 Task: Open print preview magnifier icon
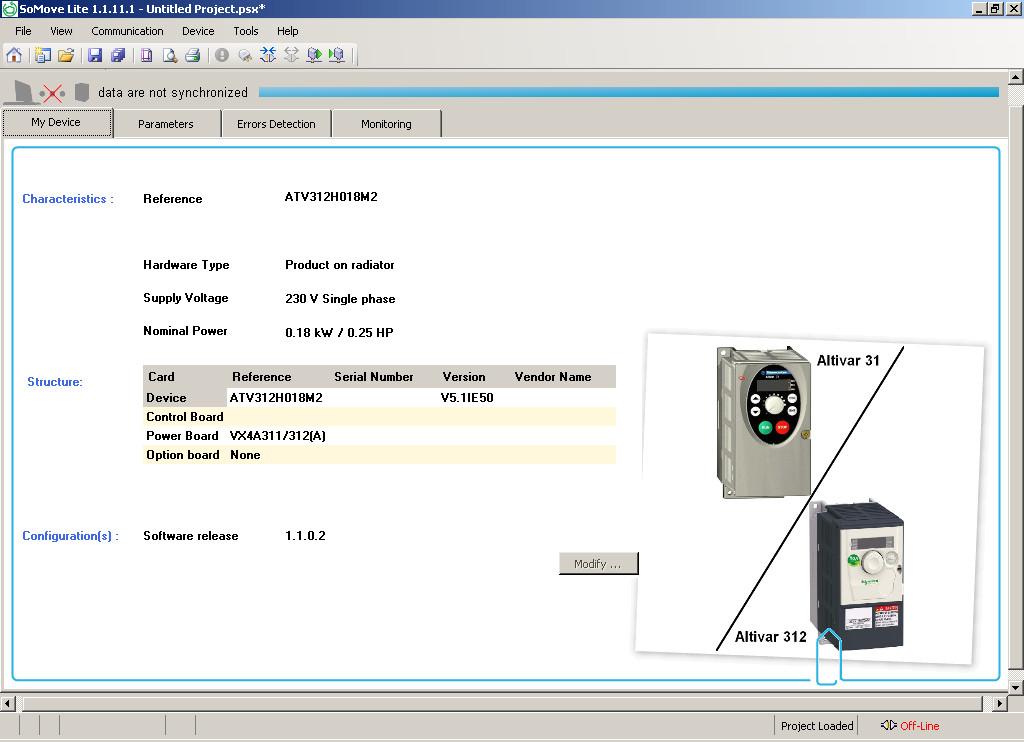(170, 55)
